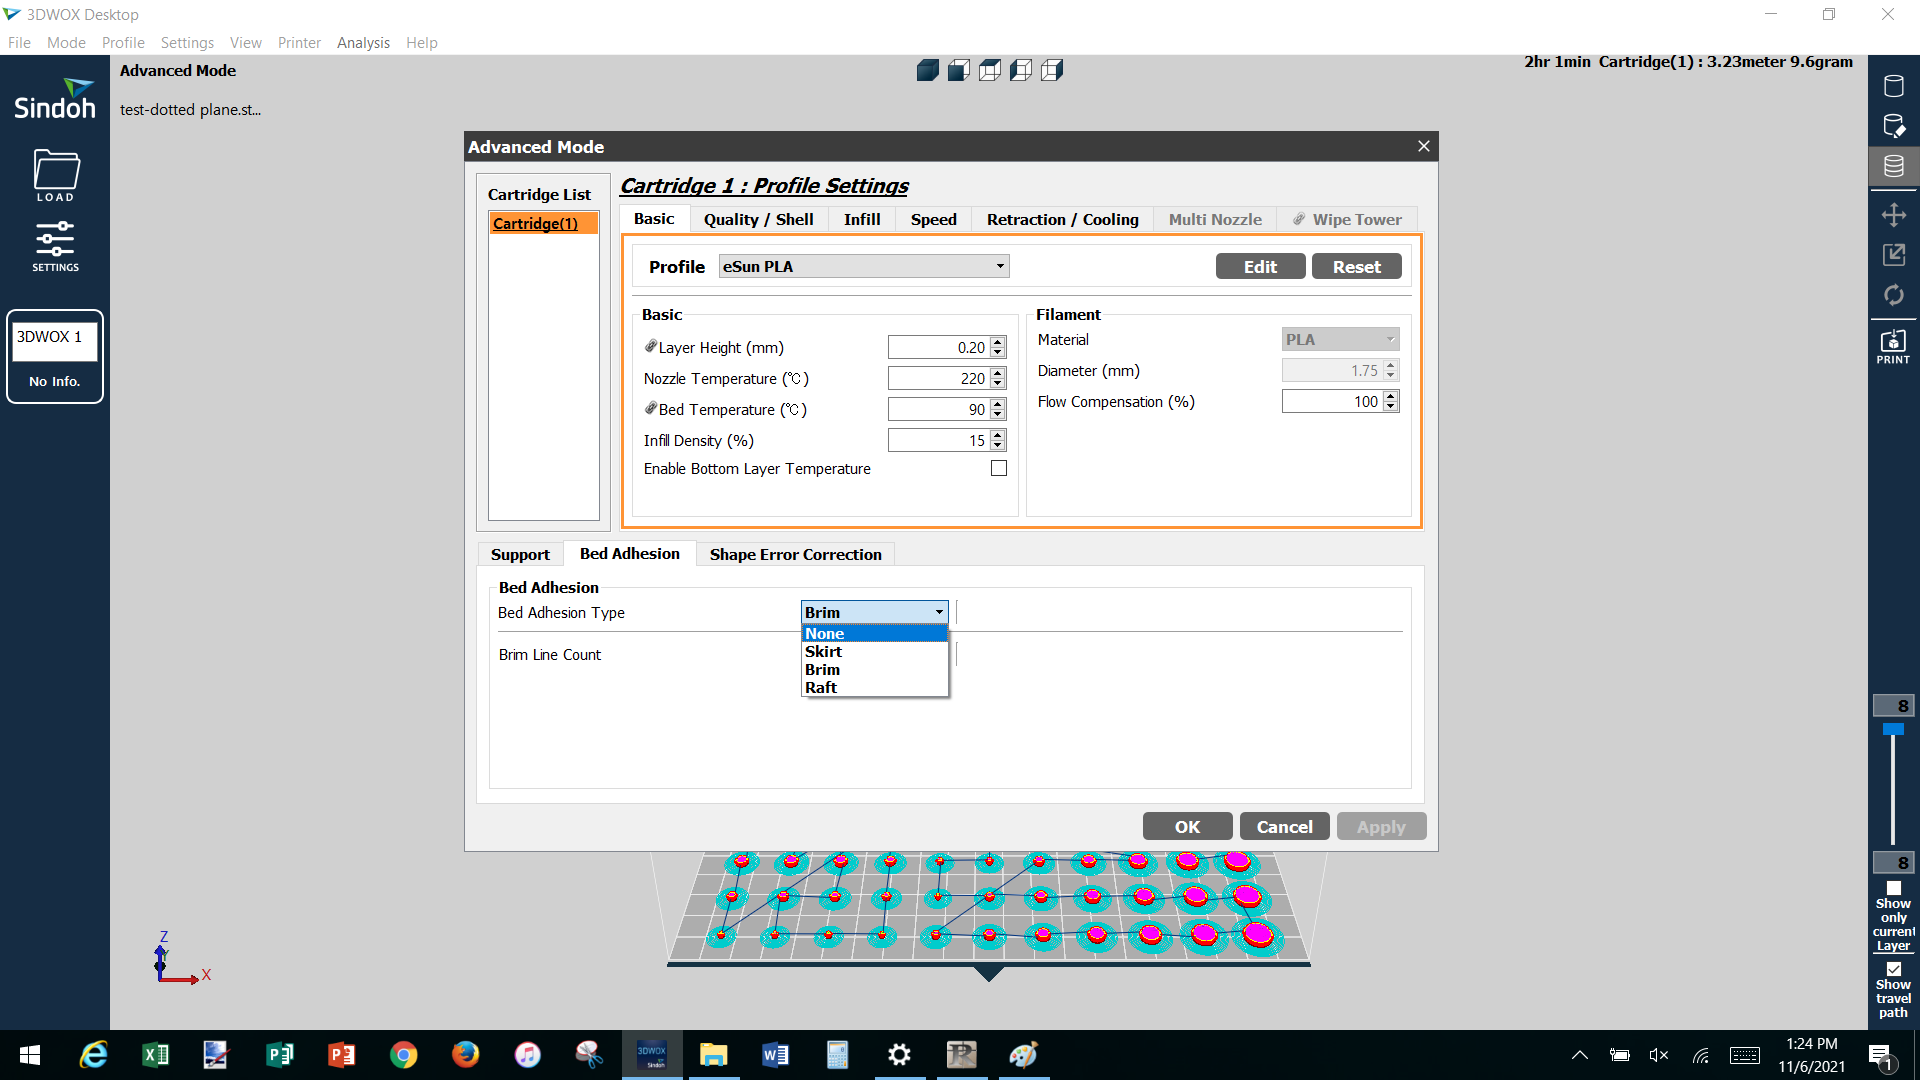The image size is (1920, 1080).
Task: Choose Skirt in adhesion type list
Action: click(874, 651)
